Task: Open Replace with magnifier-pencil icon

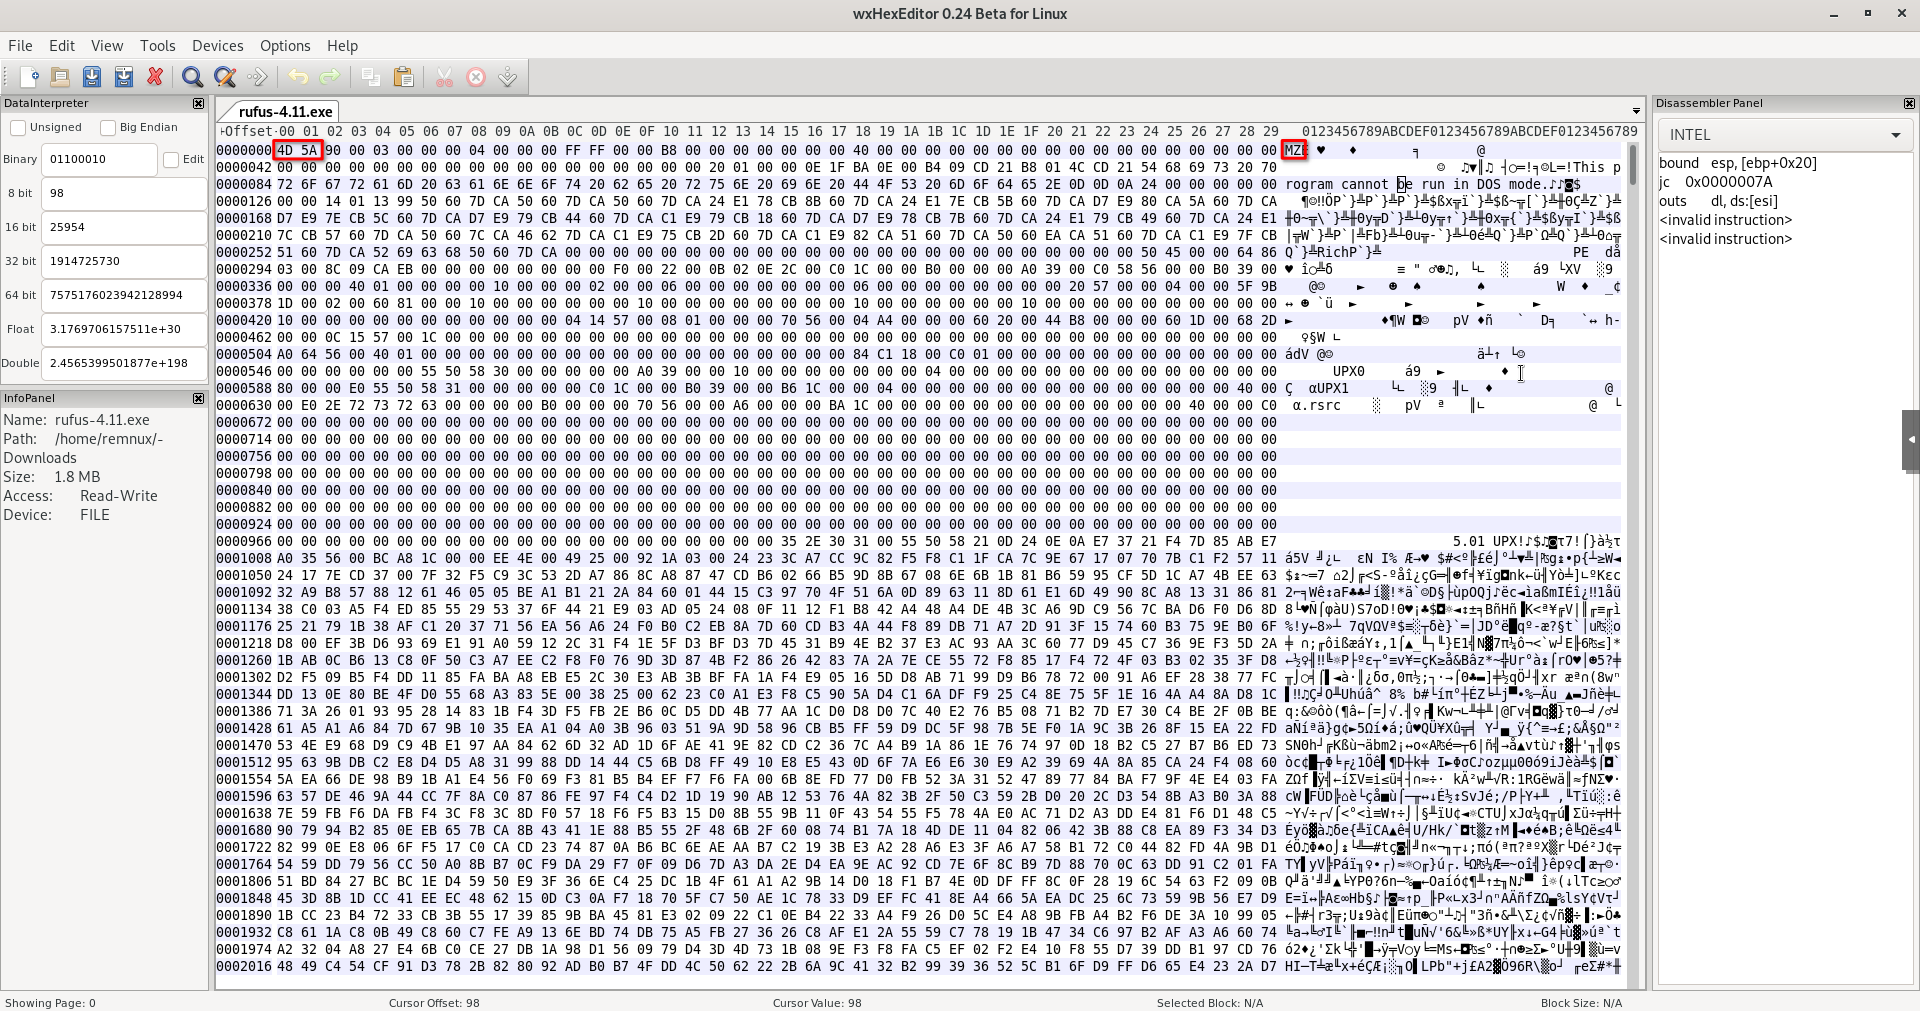Action: point(225,77)
